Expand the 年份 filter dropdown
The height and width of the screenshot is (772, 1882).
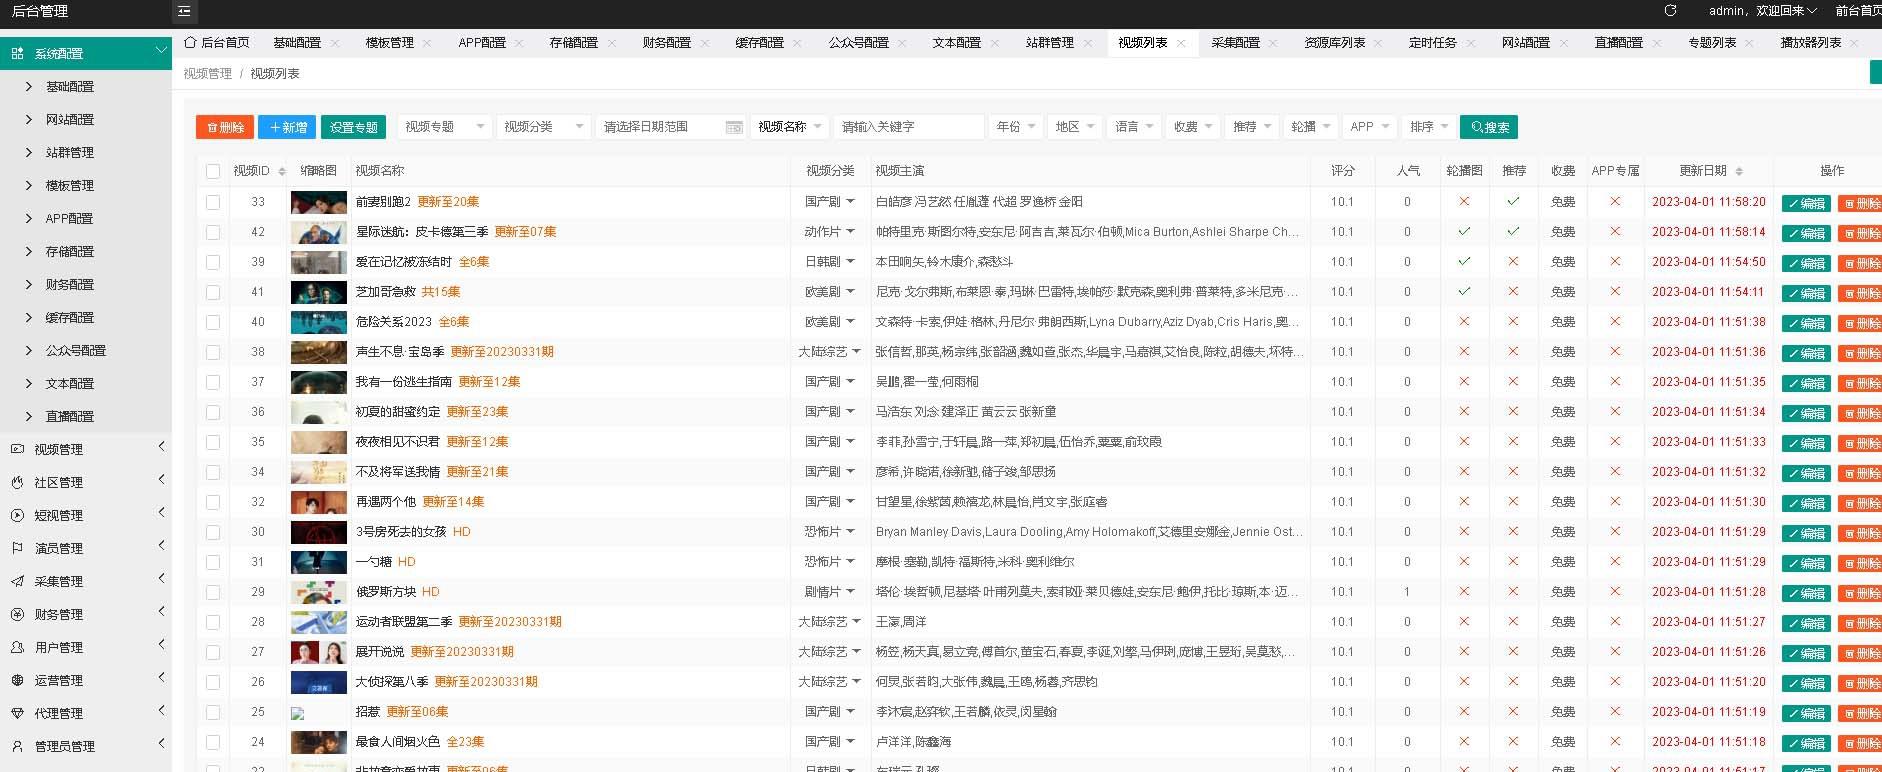click(1015, 127)
